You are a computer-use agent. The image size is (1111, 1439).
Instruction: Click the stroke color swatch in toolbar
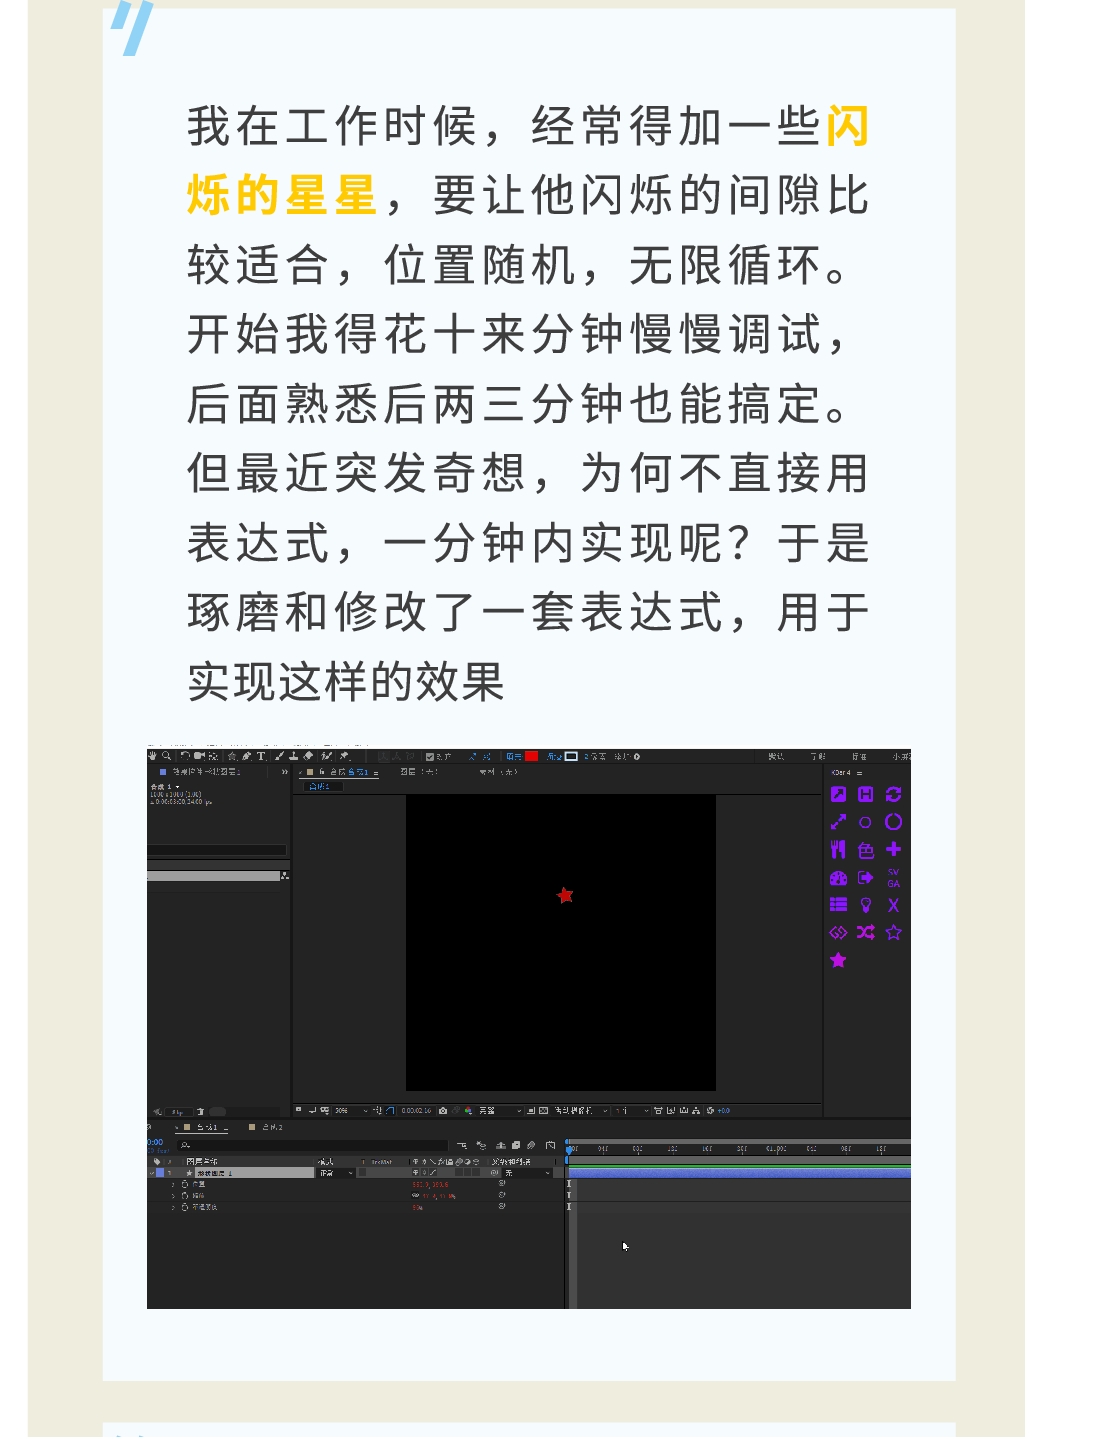pos(572,757)
